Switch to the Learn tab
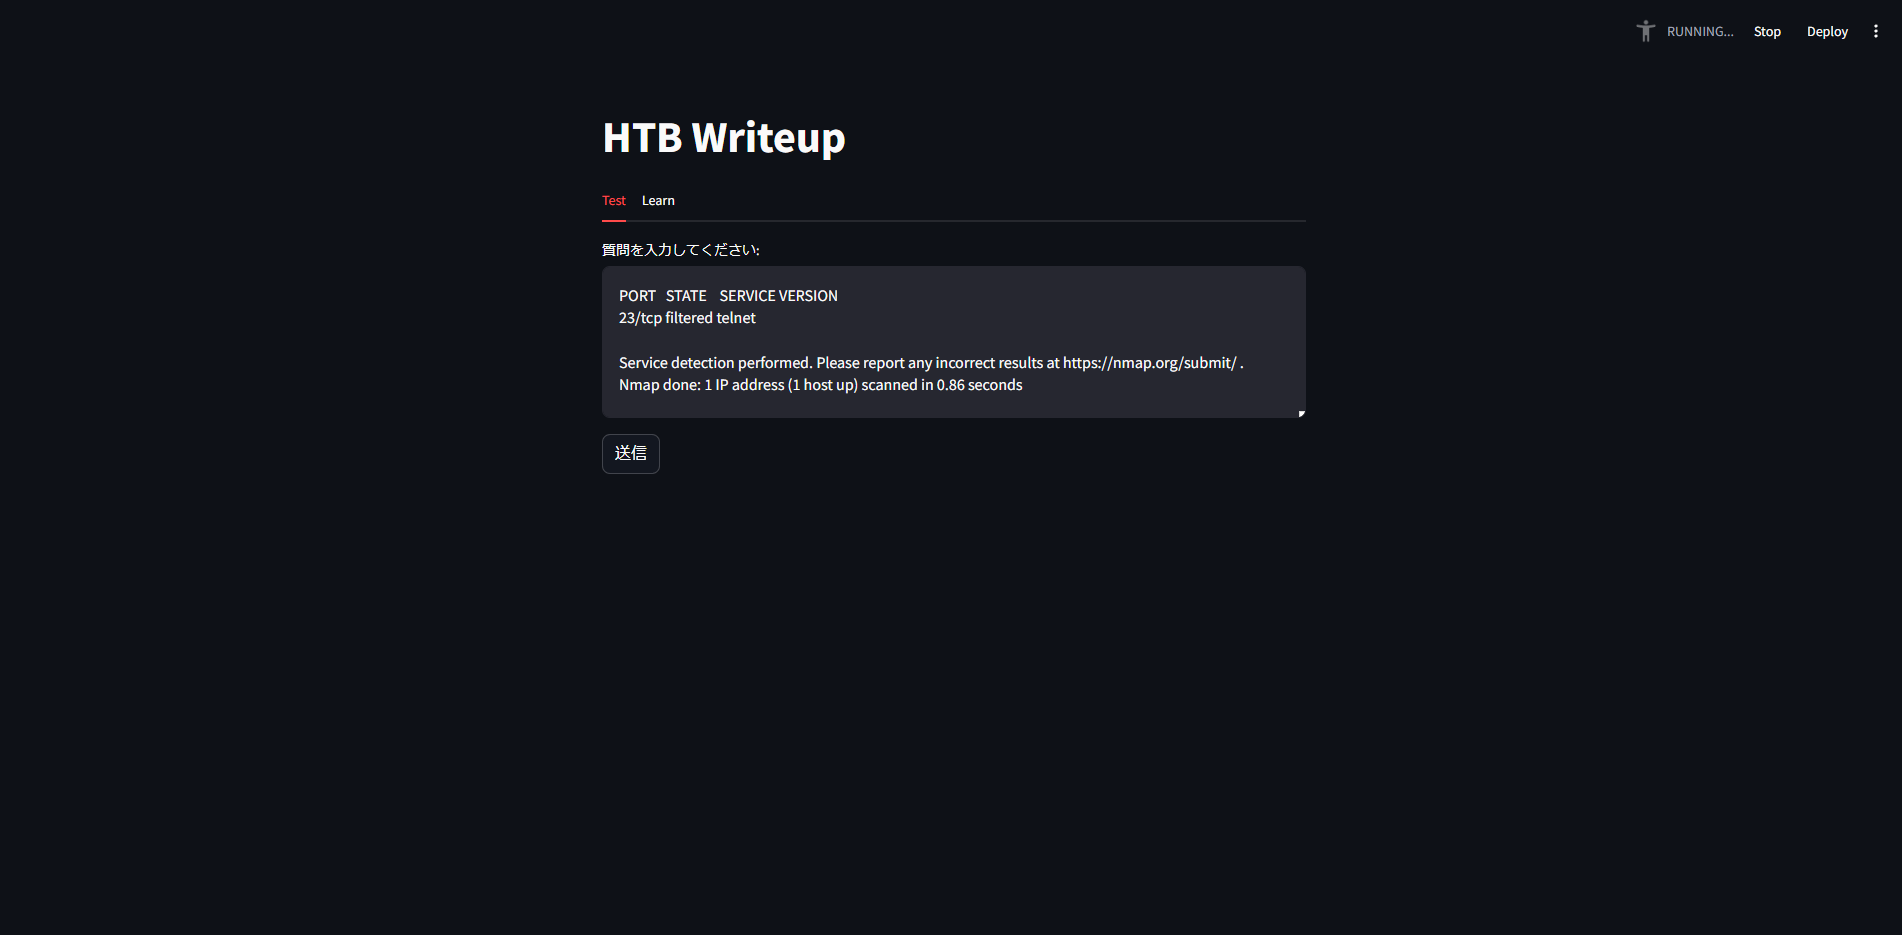This screenshot has width=1902, height=935. coord(658,201)
